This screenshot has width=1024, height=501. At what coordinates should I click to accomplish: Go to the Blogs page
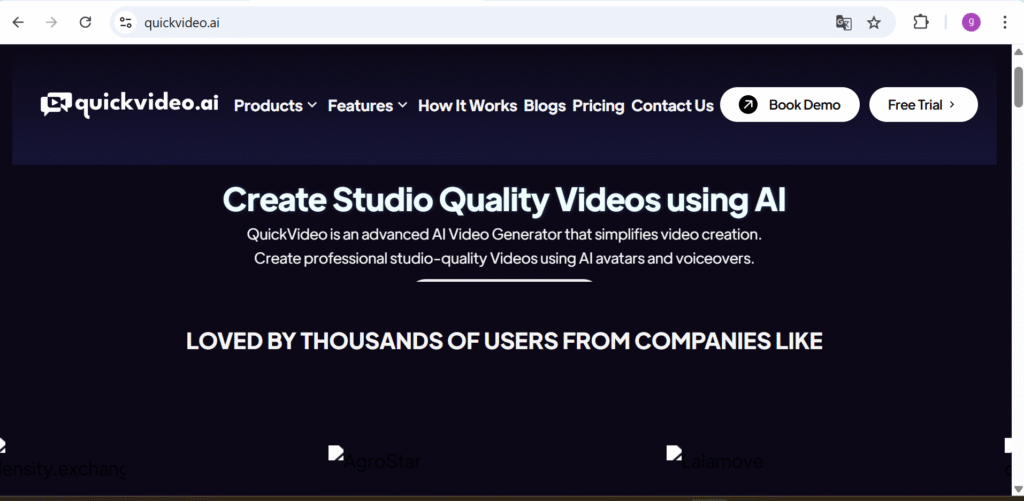[544, 105]
